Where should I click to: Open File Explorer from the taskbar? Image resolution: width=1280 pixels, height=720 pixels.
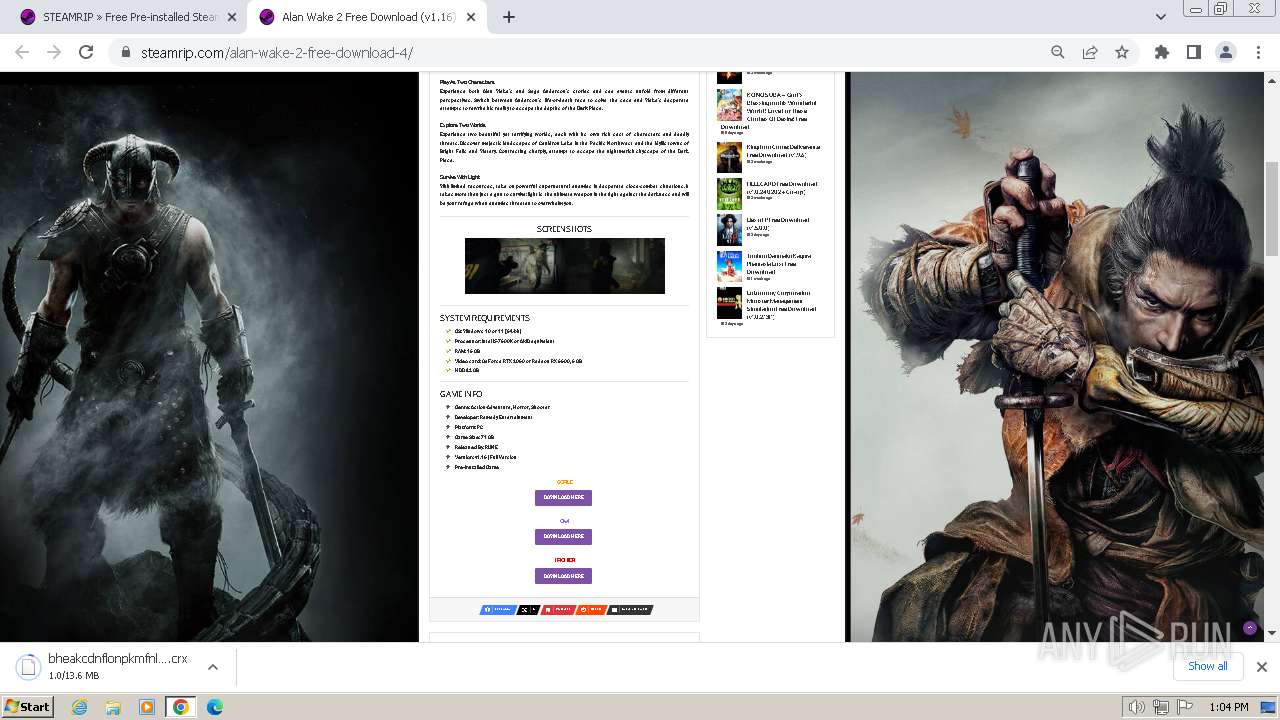click(113, 707)
